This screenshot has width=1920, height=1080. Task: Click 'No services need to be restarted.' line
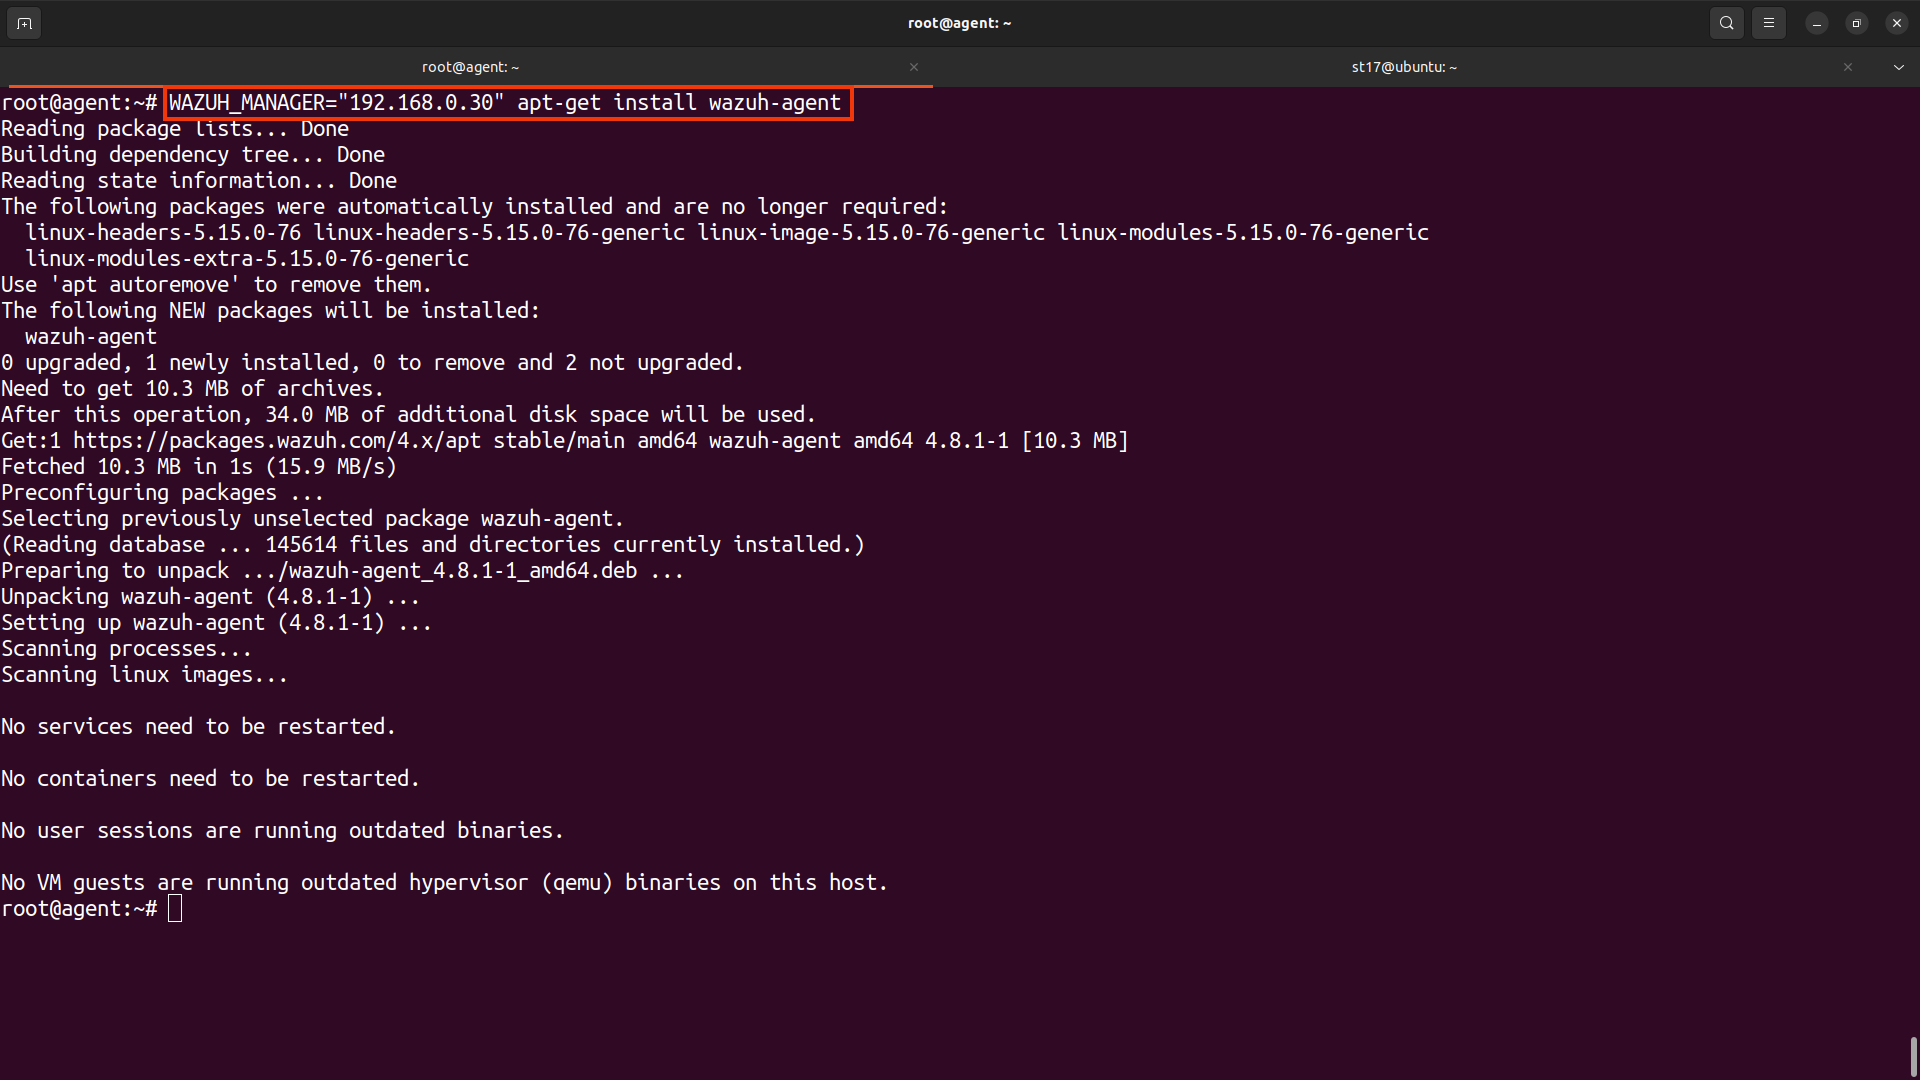(198, 727)
